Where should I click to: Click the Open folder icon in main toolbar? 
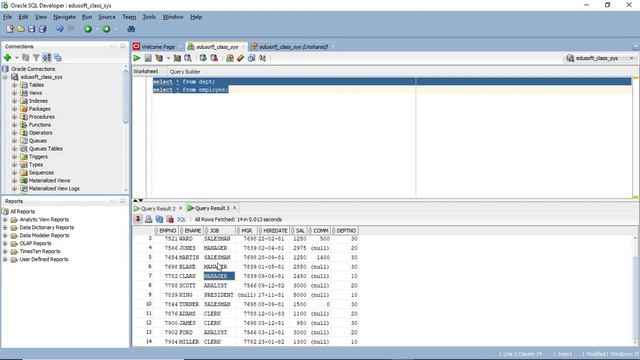point(20,29)
